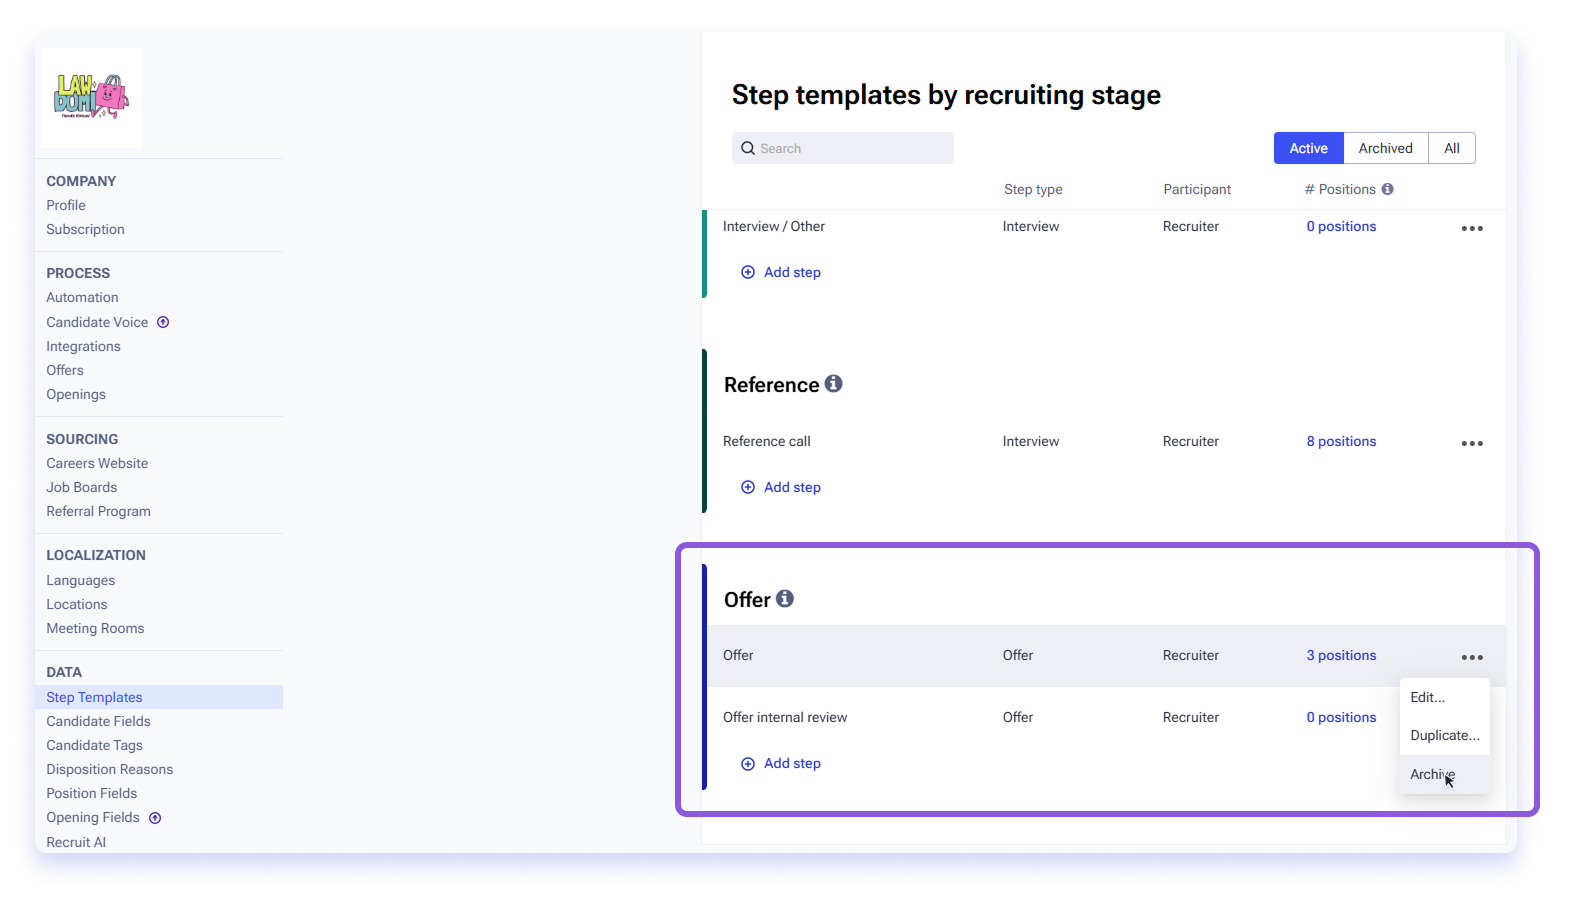
Task: Navigate to Automation settings
Action: (x=82, y=297)
